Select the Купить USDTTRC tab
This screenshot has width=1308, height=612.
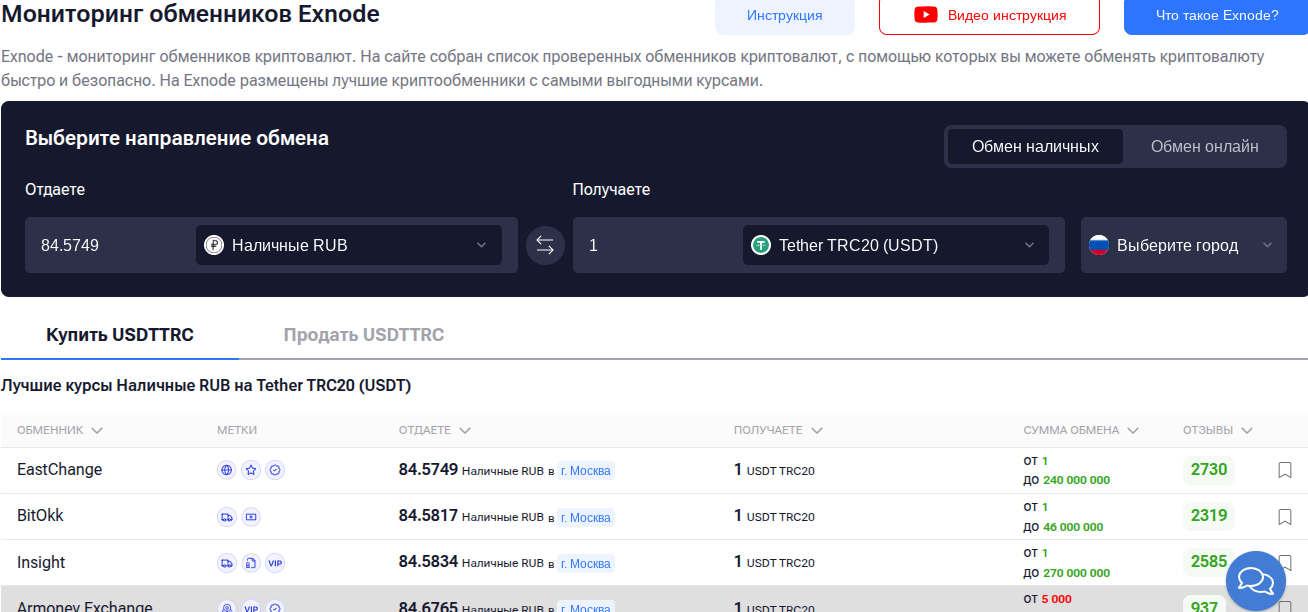120,335
